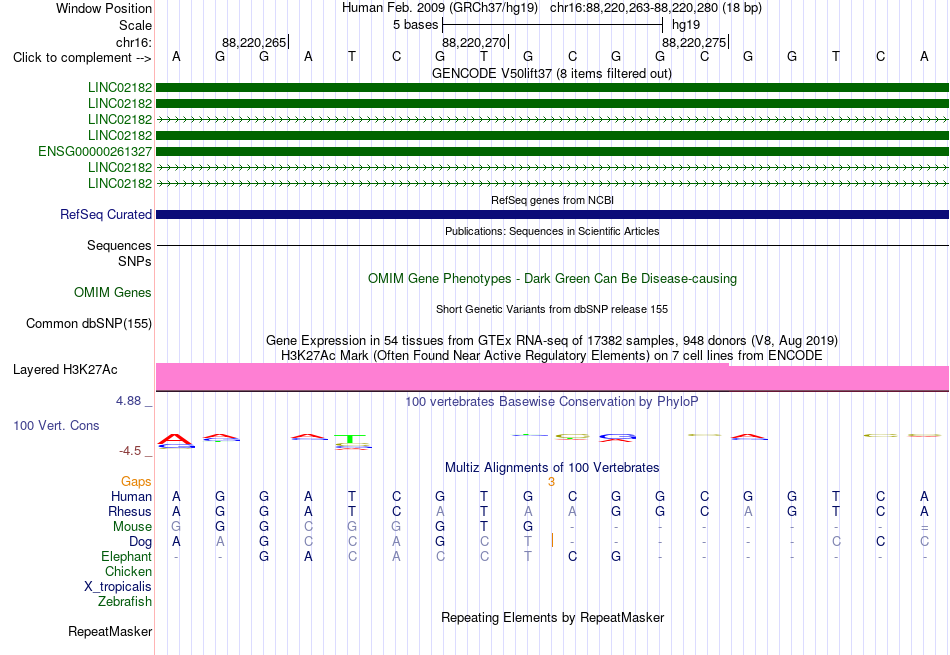
Task: Click the orange gap count '3'
Action: click(551, 482)
